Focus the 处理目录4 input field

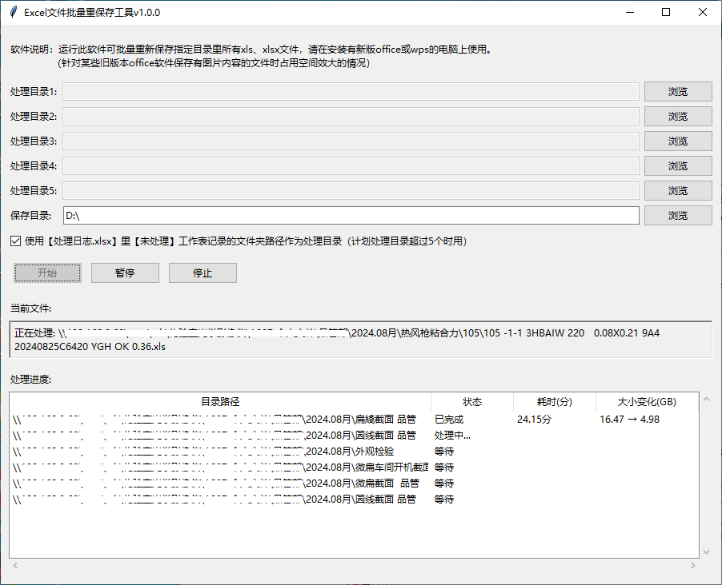pyautogui.click(x=351, y=166)
